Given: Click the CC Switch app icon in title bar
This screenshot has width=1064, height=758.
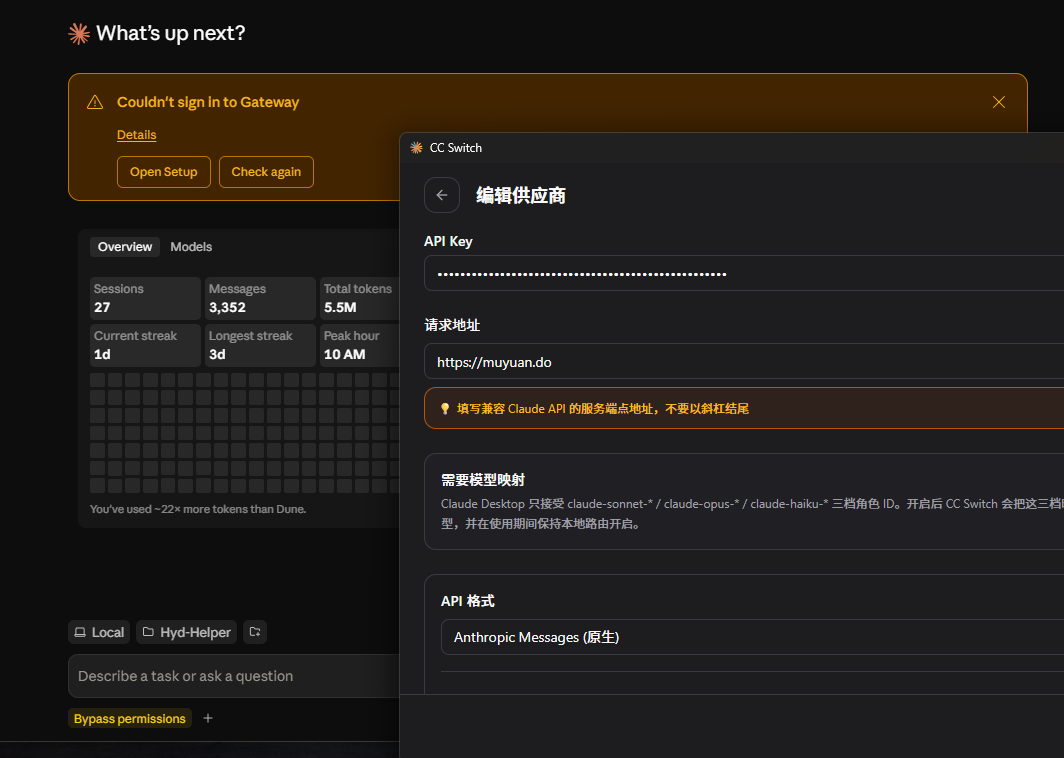Looking at the screenshot, I should point(416,147).
